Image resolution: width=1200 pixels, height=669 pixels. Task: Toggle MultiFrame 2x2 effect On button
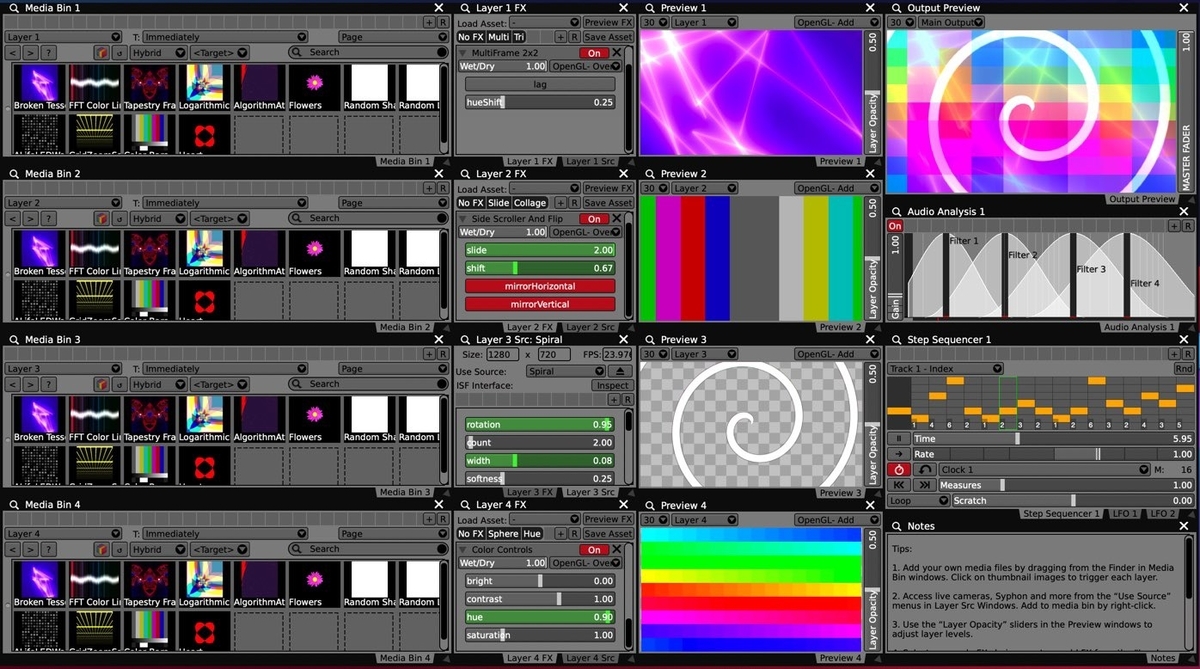click(x=594, y=53)
